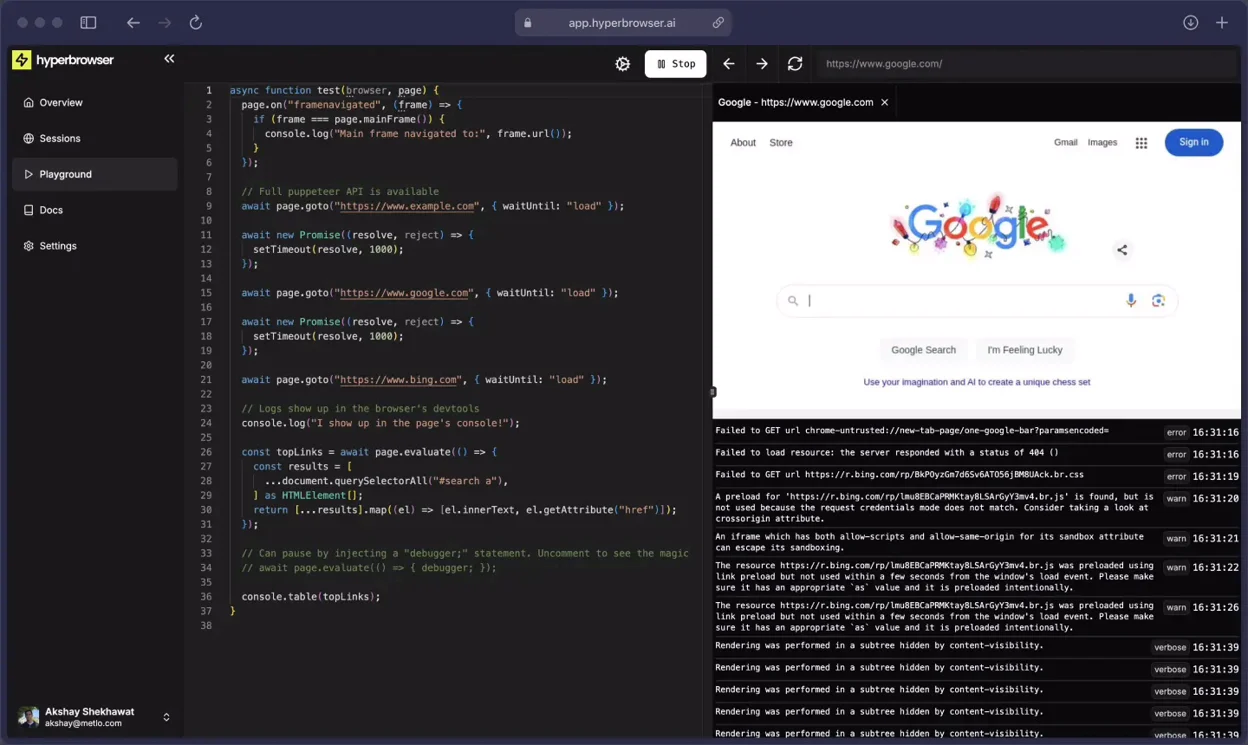The height and width of the screenshot is (745, 1248).
Task: Close the Google browser tab
Action: click(x=884, y=101)
